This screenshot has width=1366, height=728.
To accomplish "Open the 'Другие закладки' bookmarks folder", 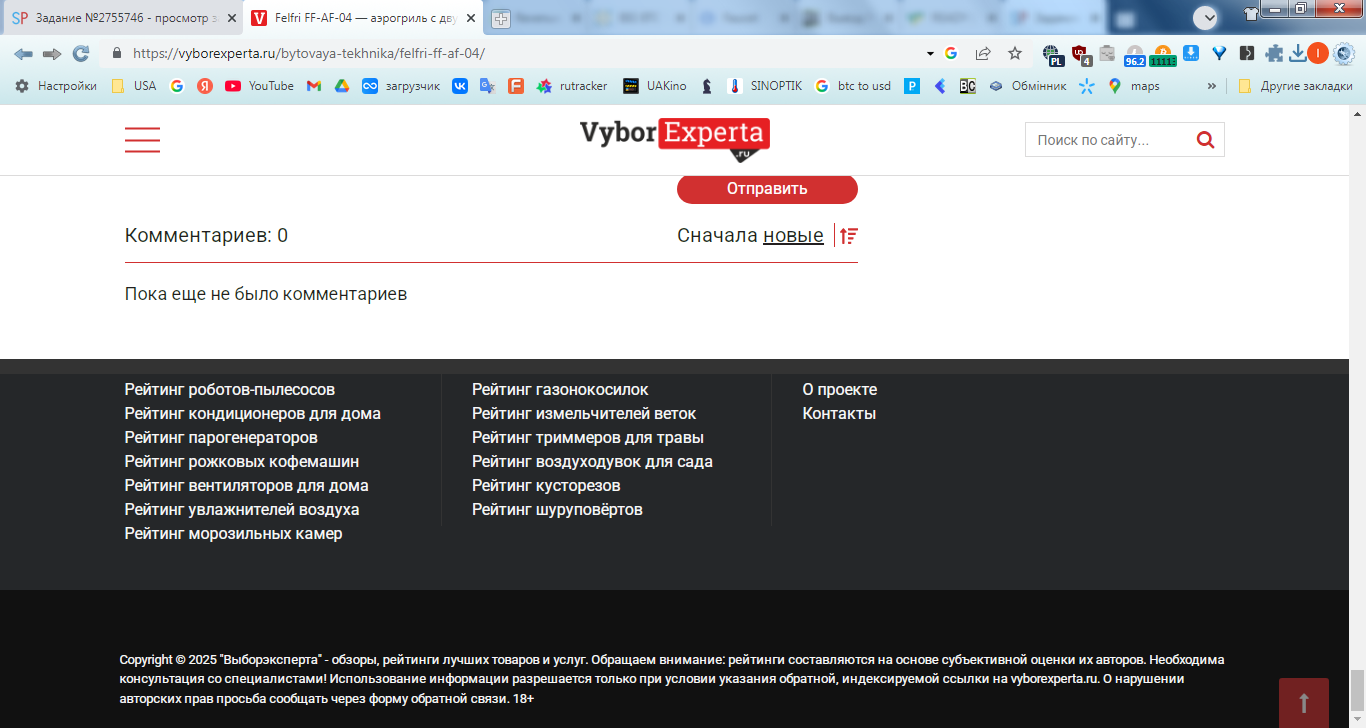I will pos(1295,86).
